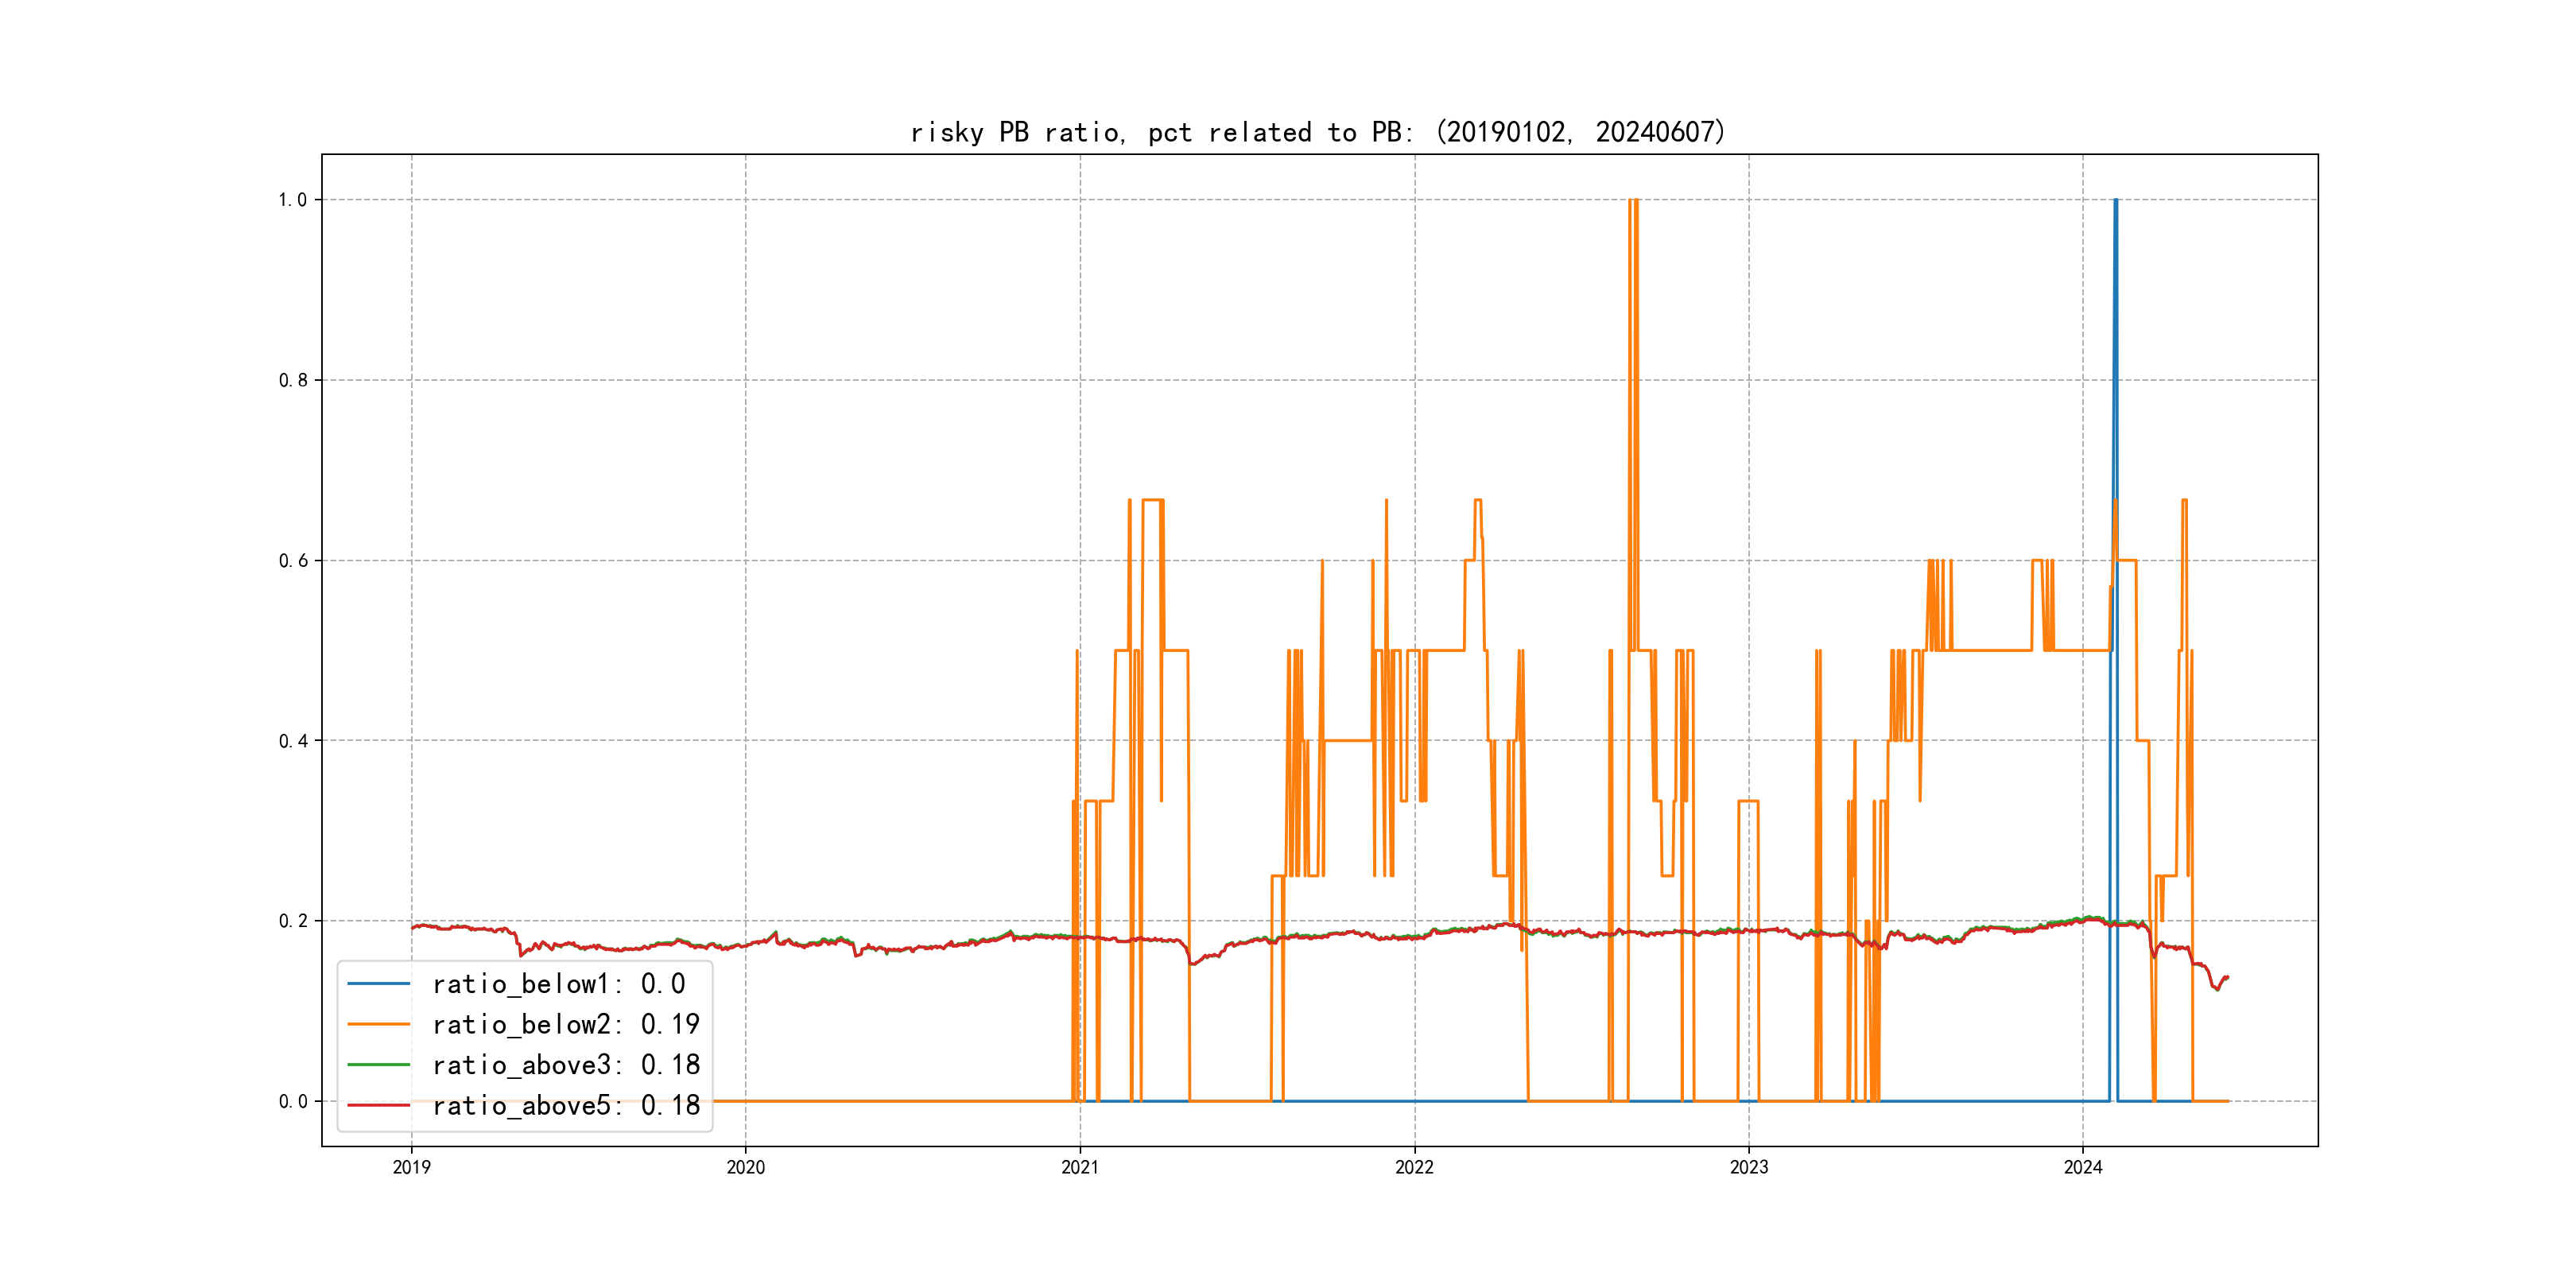
Task: Click the 2024 x-axis tick label
Action: point(2083,1167)
